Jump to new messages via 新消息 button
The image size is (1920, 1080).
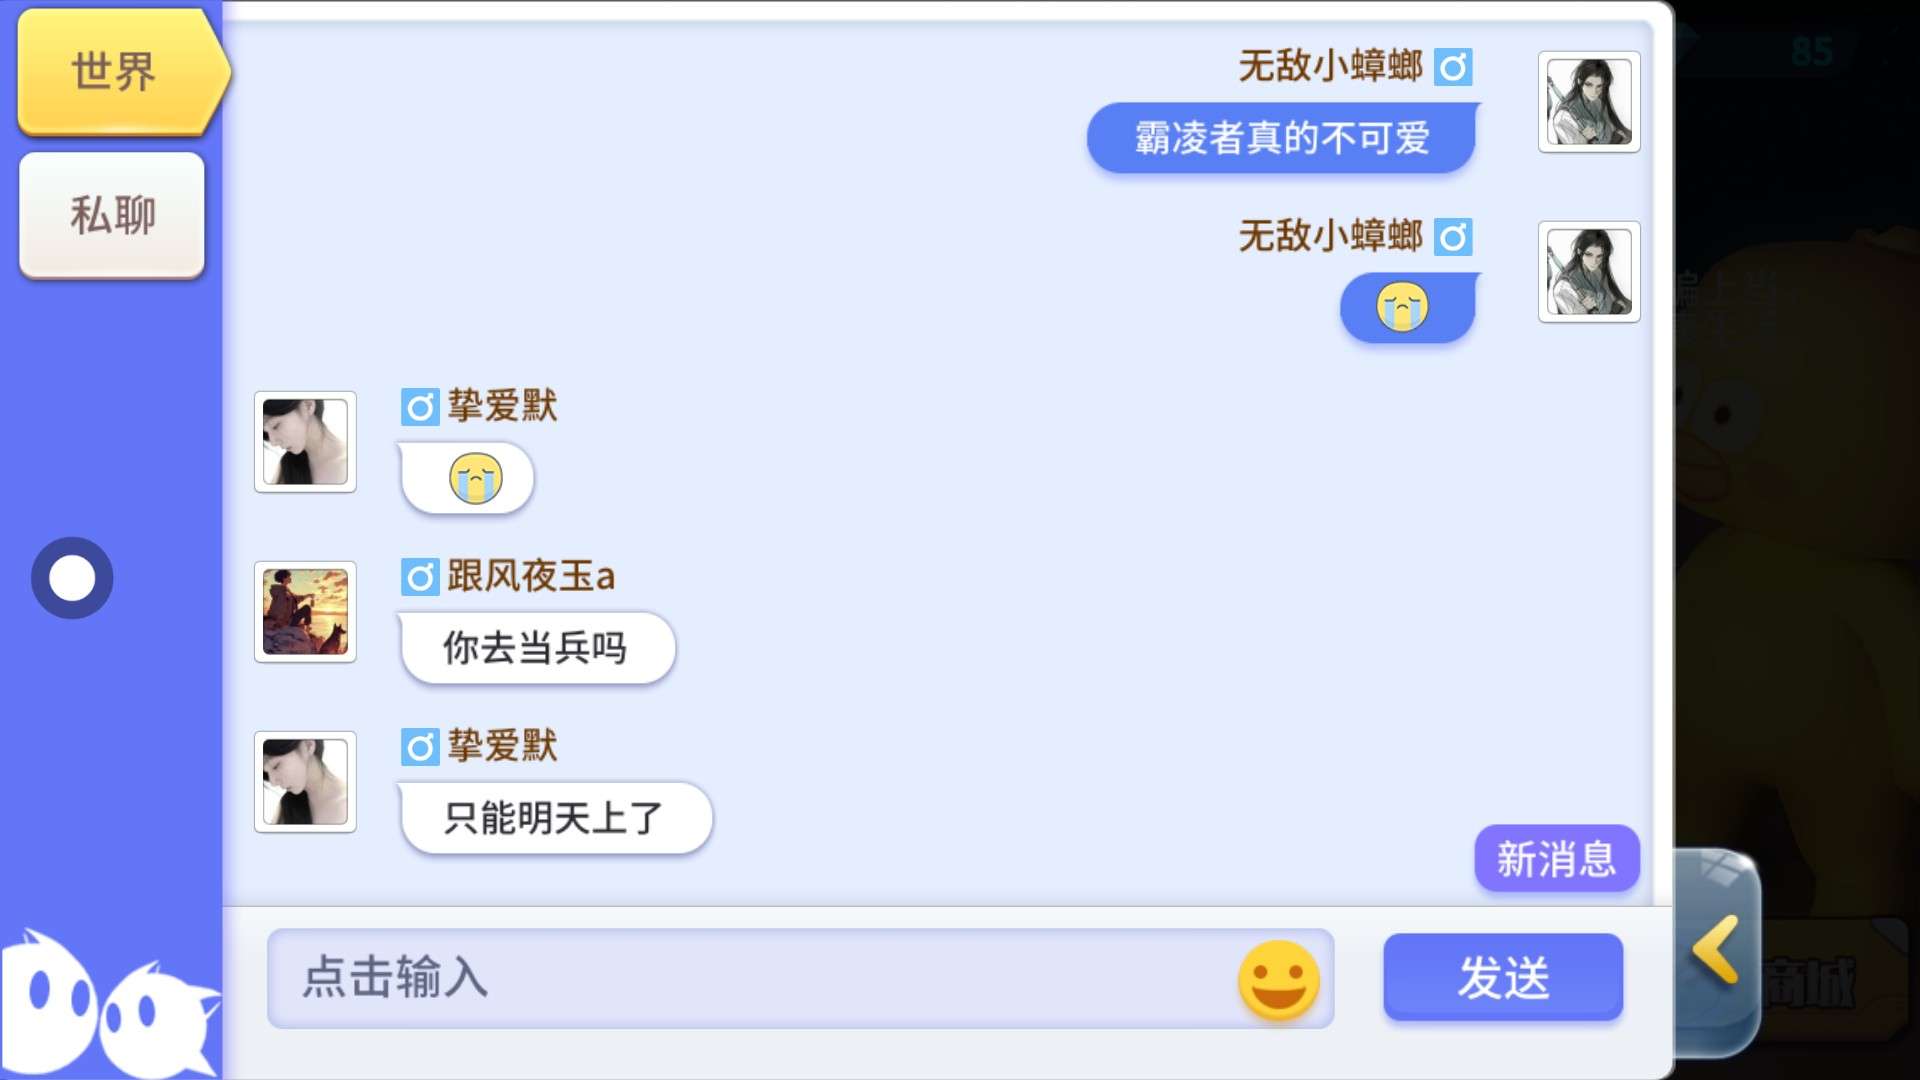(1556, 858)
